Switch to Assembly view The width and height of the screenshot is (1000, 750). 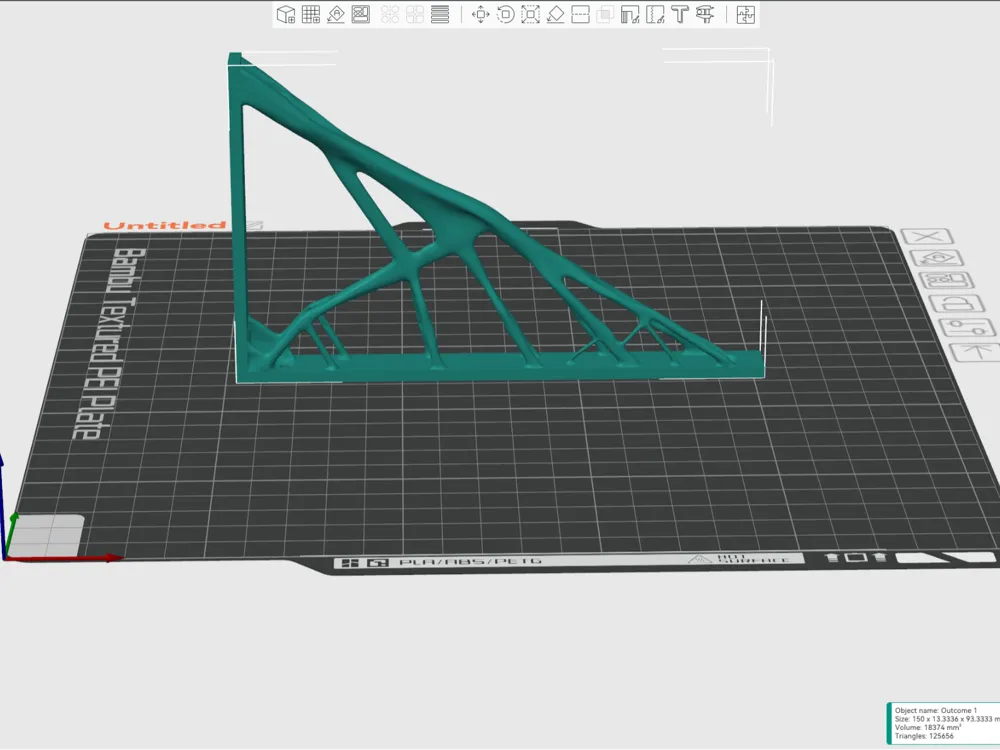[x=745, y=15]
